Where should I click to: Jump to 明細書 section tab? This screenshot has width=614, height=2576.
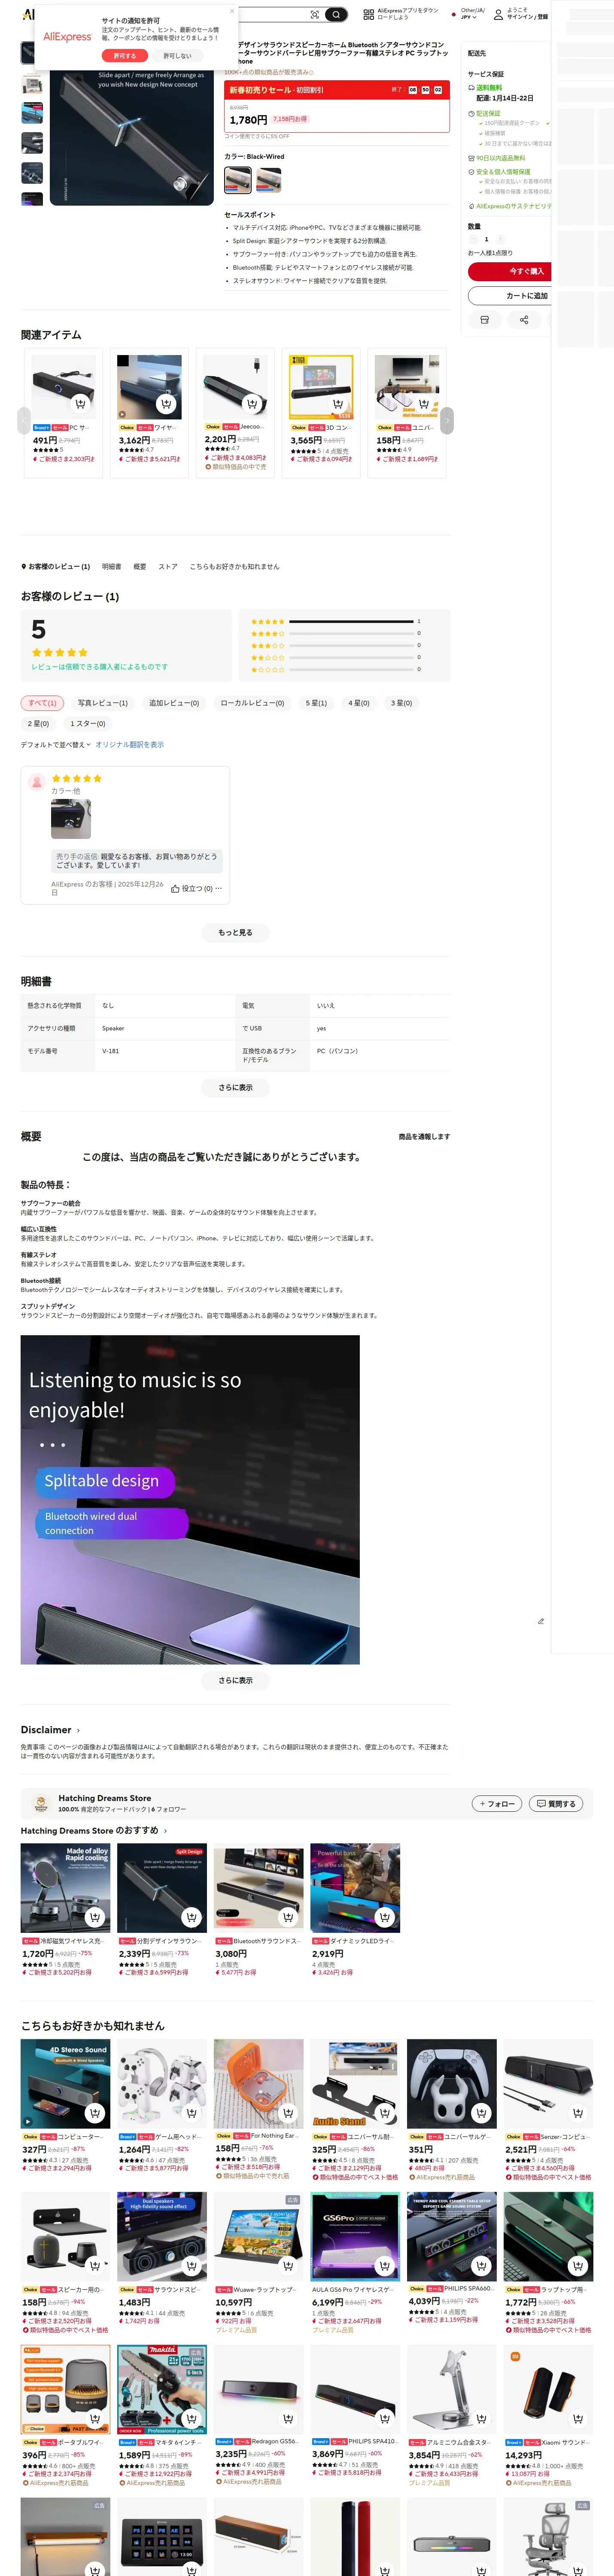click(111, 567)
